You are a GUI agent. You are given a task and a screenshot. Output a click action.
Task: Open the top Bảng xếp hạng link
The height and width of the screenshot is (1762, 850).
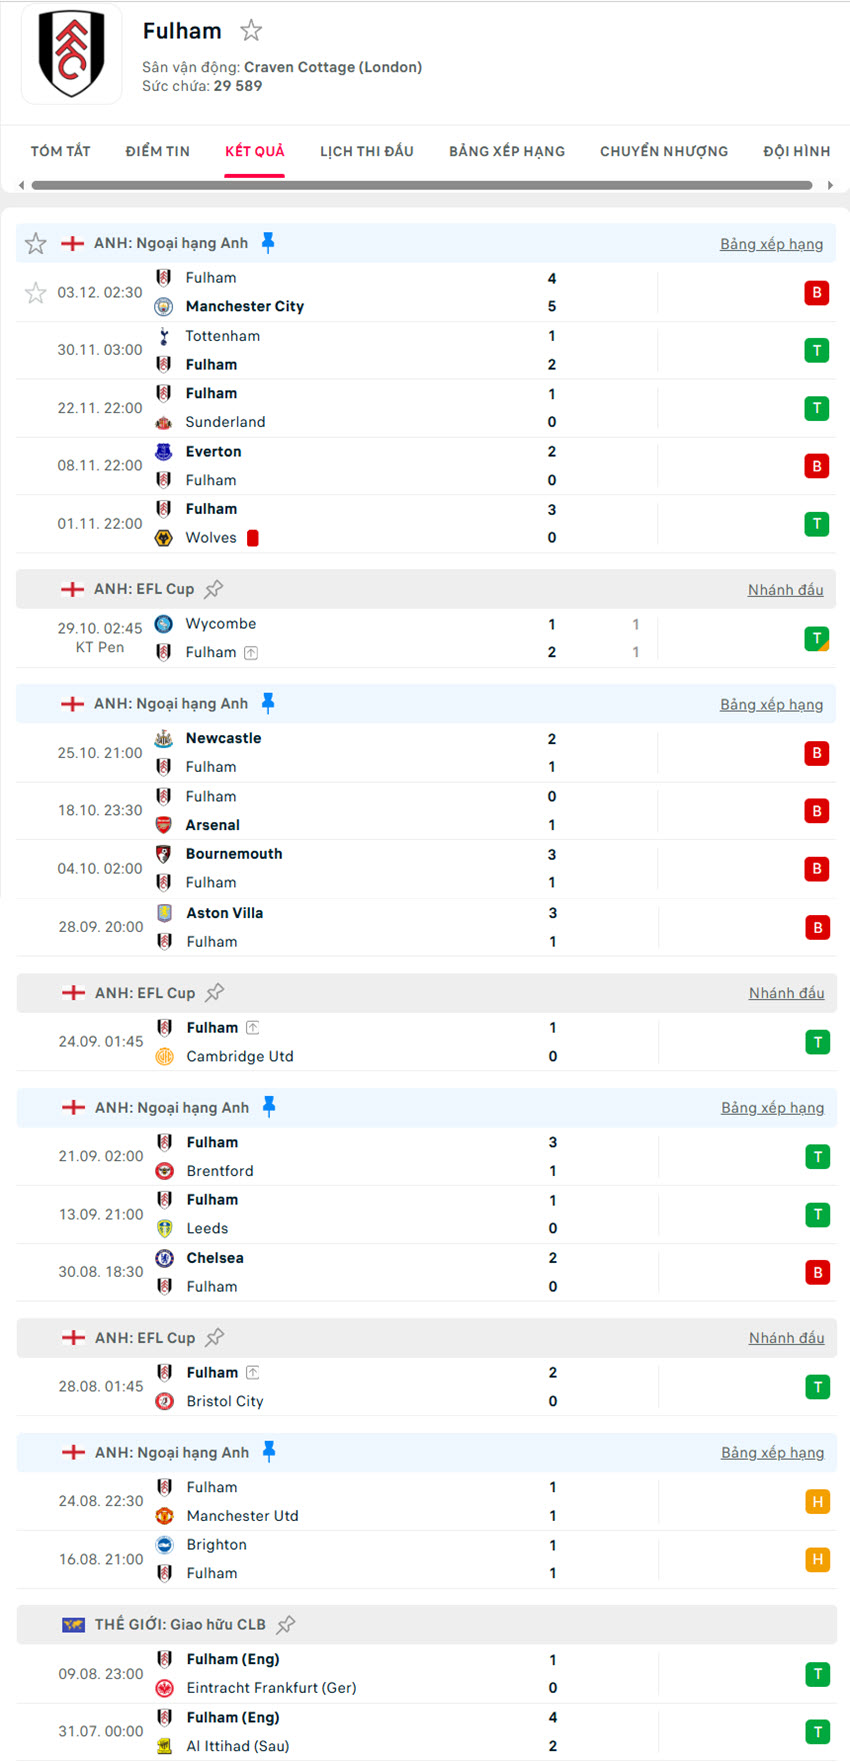pos(771,244)
